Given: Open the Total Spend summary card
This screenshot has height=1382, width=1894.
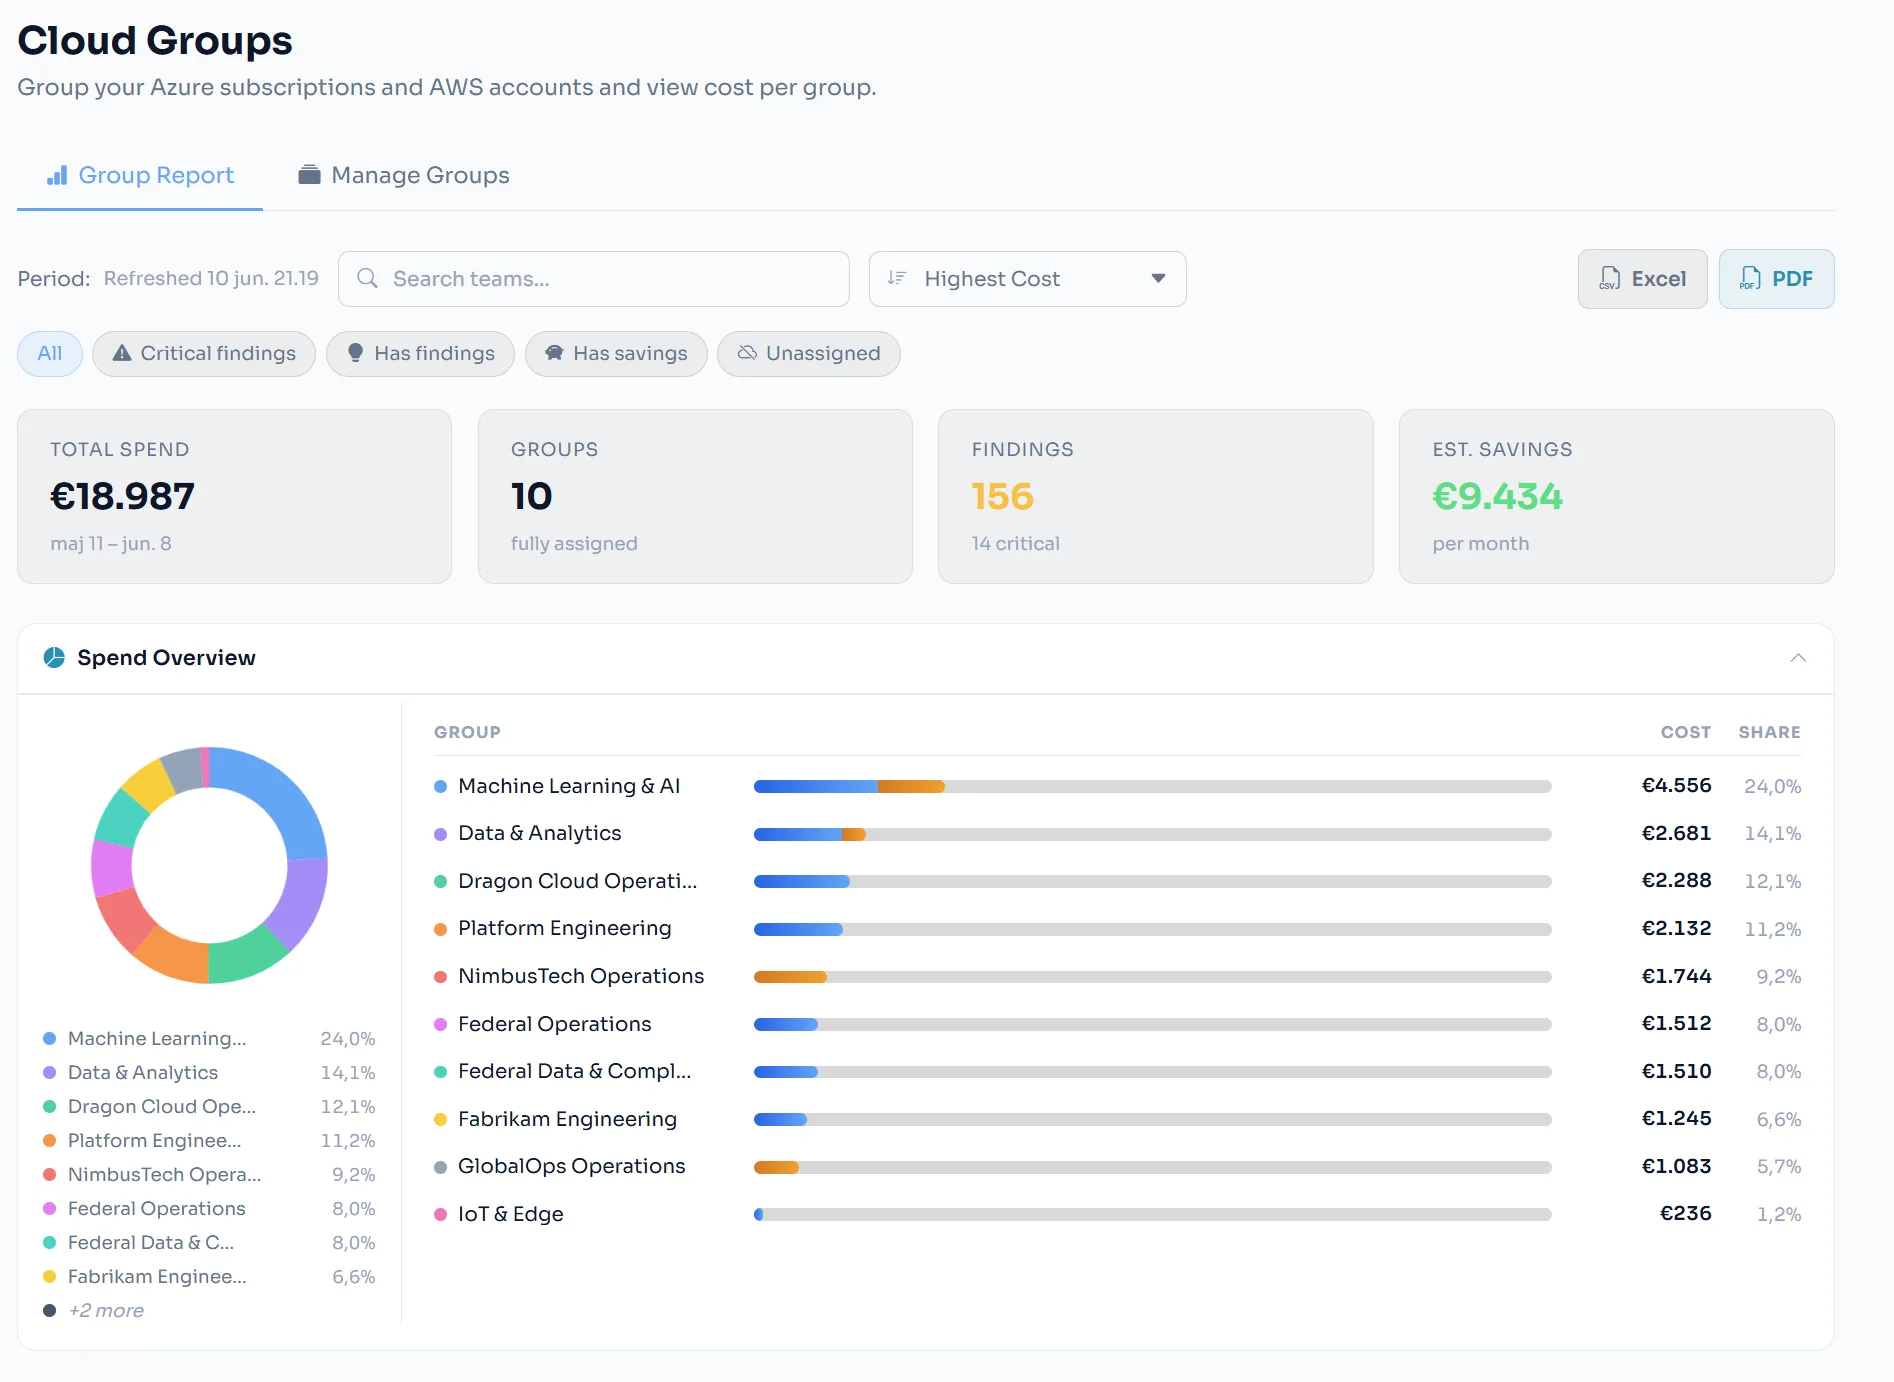Looking at the screenshot, I should 234,496.
